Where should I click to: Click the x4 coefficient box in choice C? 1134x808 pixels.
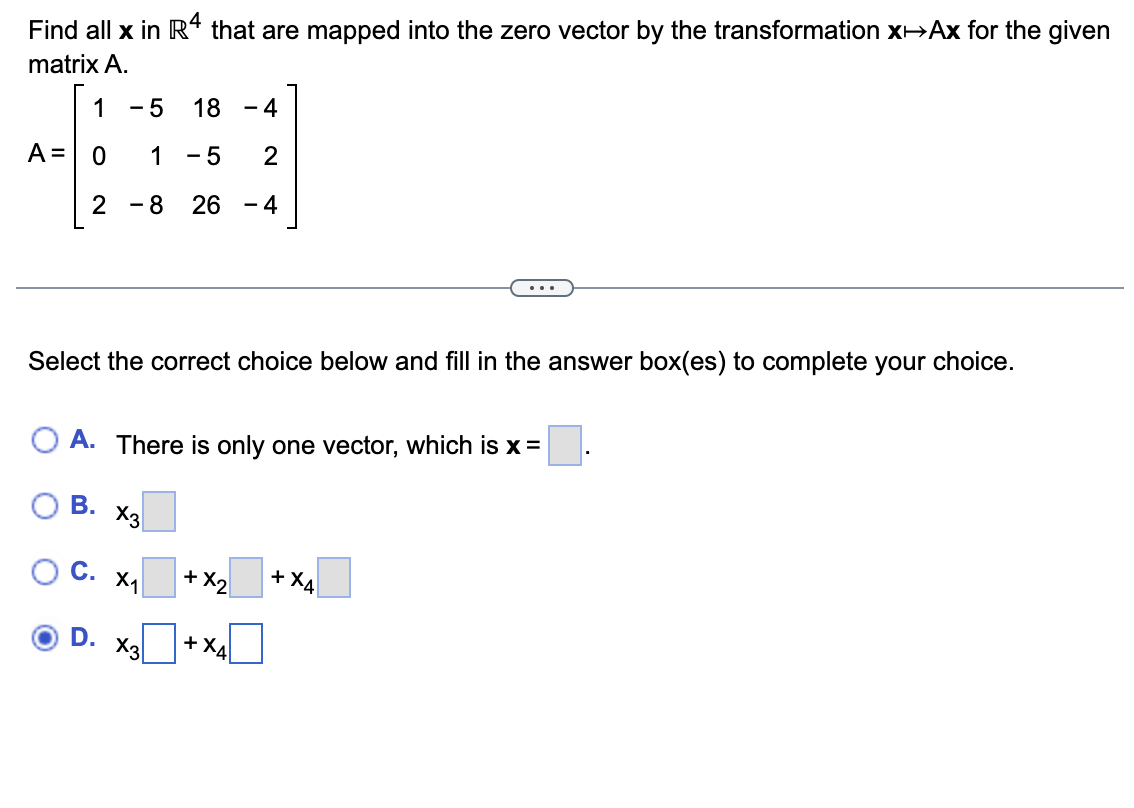(334, 577)
